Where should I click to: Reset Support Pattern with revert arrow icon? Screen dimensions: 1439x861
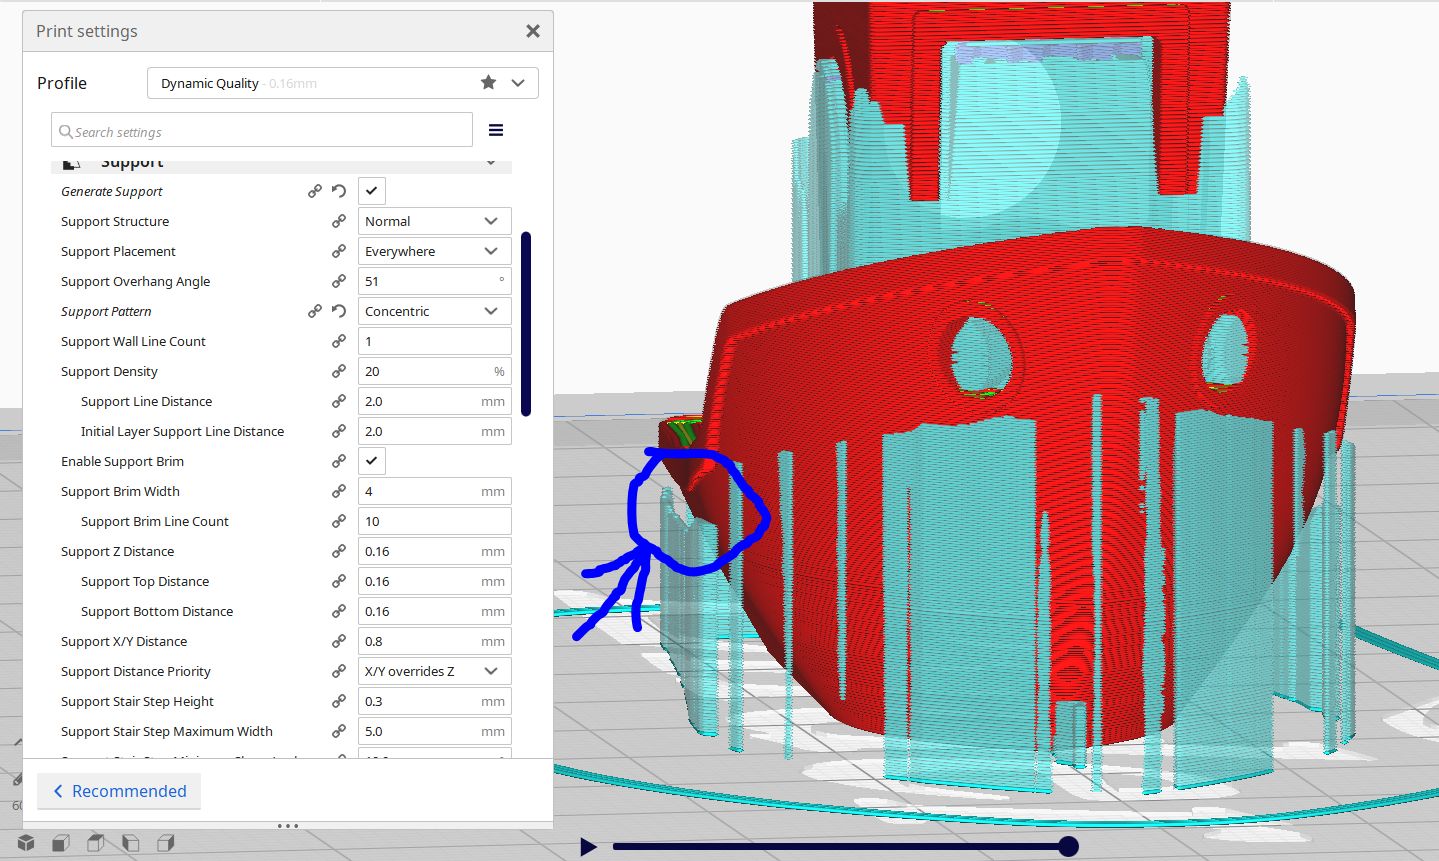tap(339, 311)
